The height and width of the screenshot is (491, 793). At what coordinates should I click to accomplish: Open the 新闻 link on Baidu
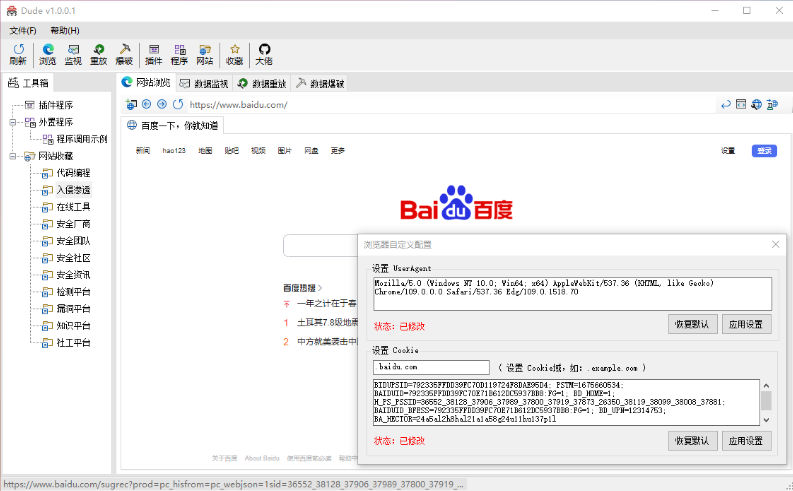click(x=143, y=151)
